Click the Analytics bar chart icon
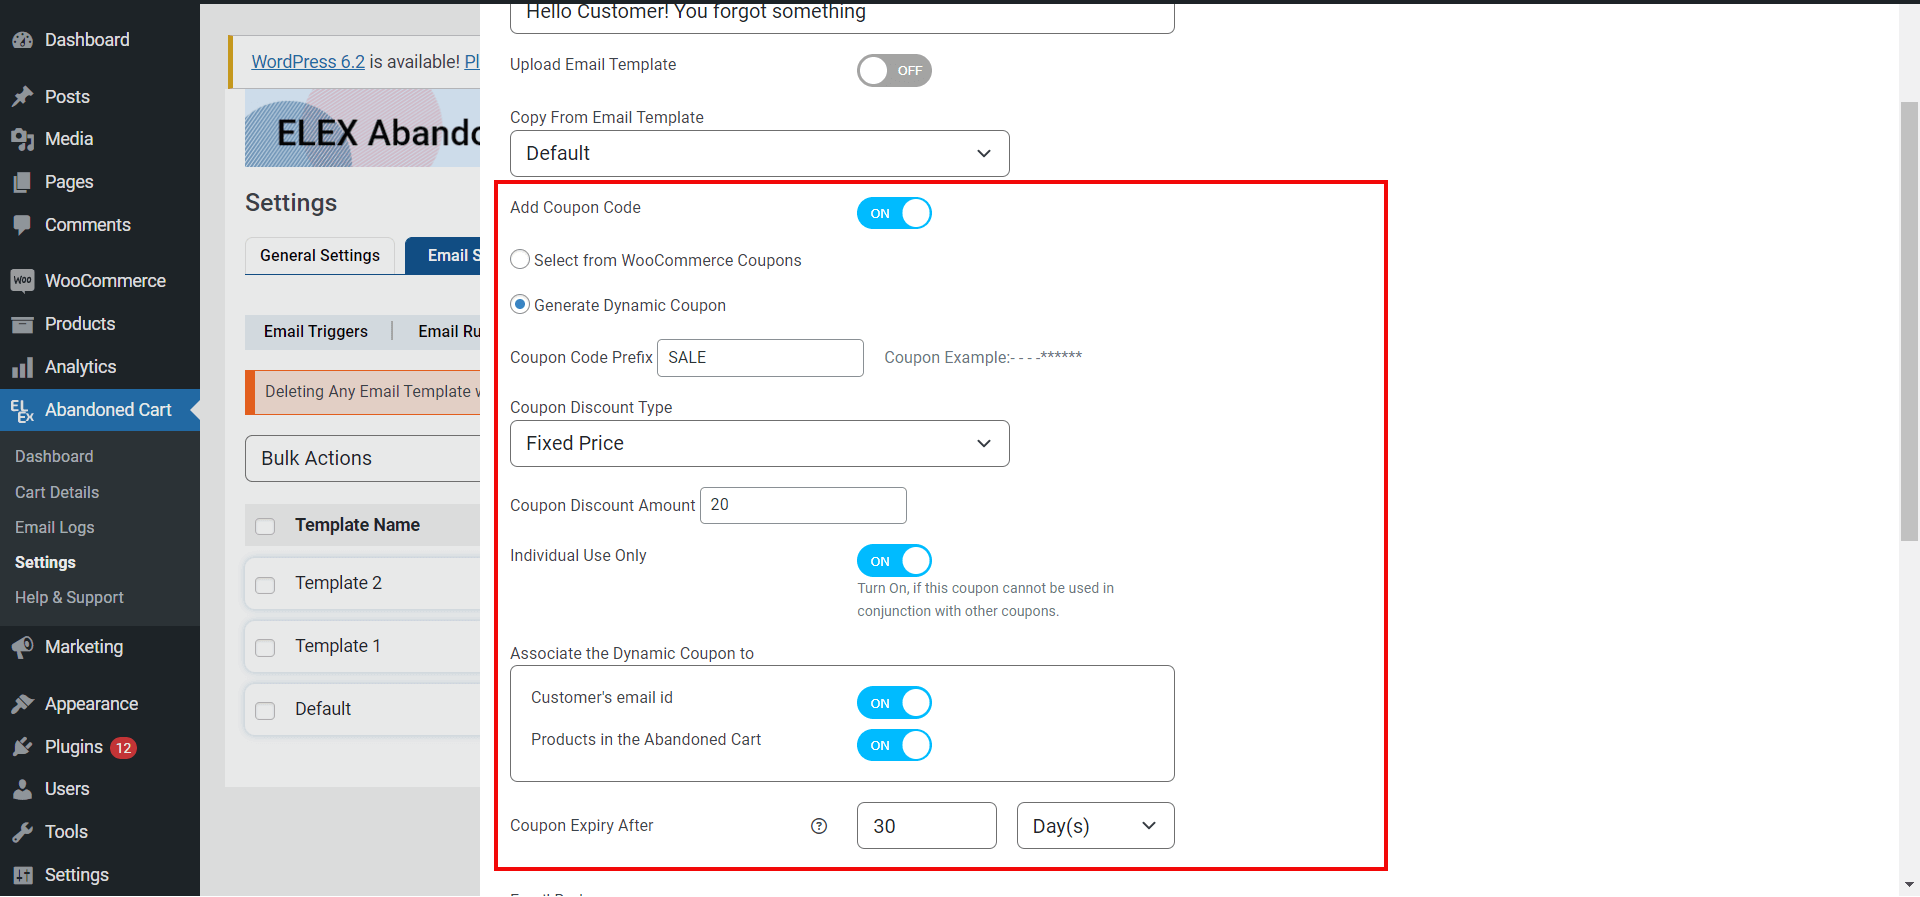 (x=22, y=368)
